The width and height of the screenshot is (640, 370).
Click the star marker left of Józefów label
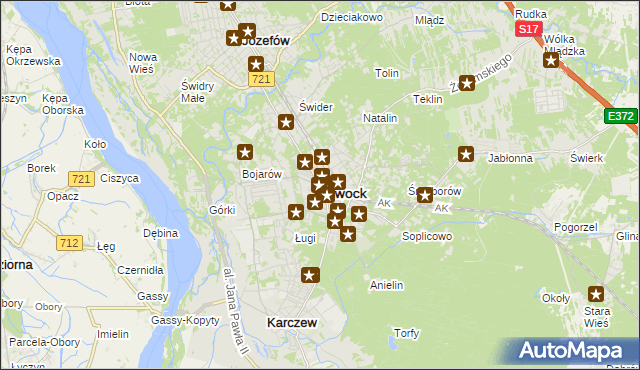pyautogui.click(x=234, y=39)
